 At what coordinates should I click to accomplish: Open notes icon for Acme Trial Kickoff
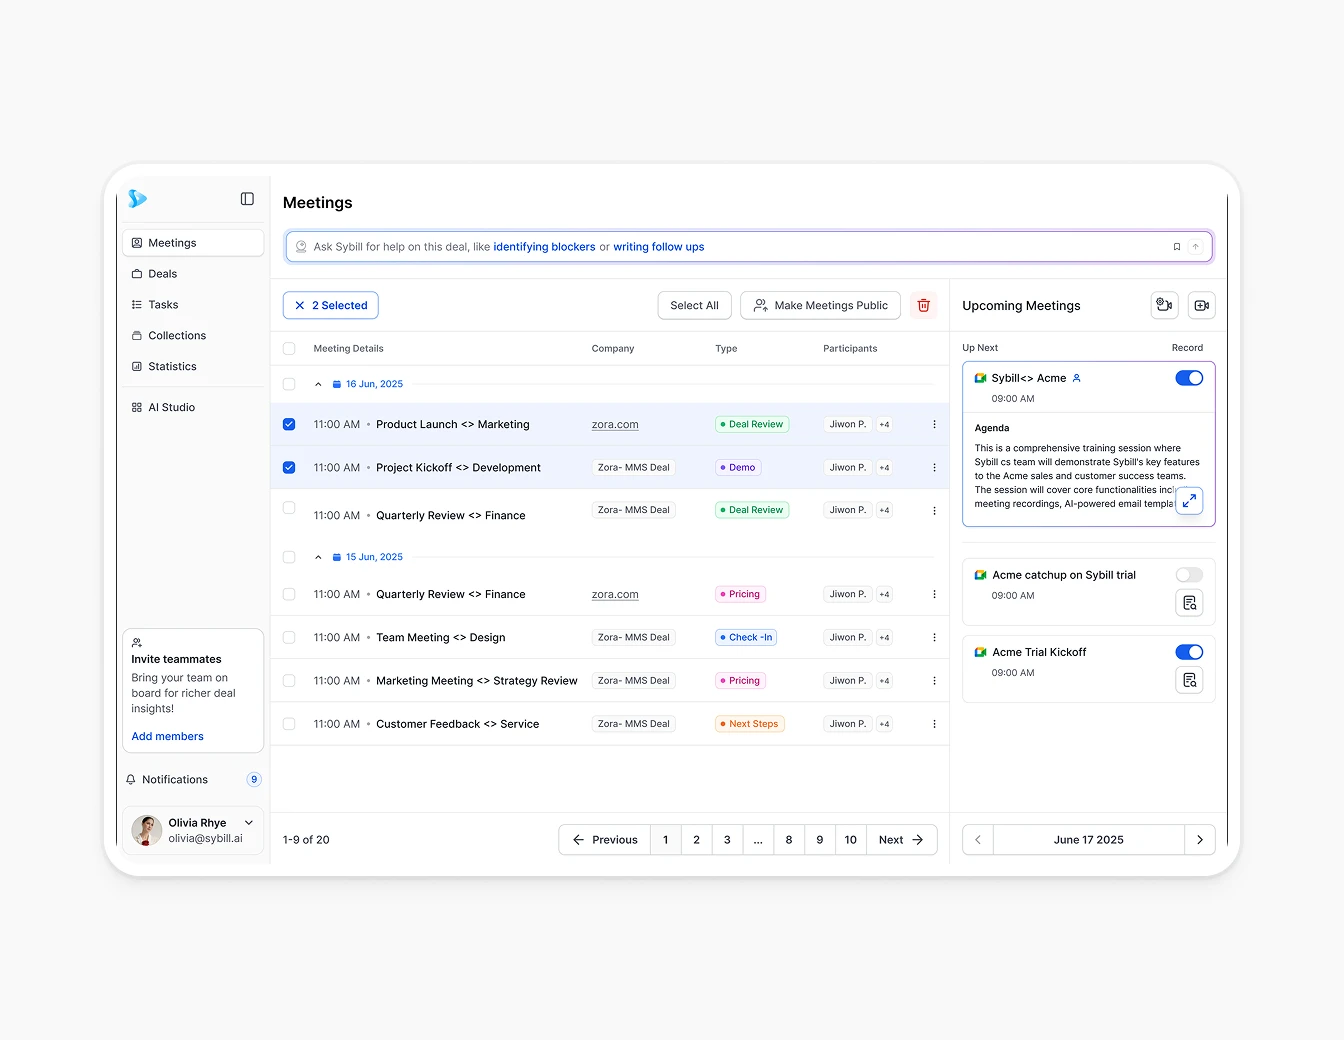click(1188, 680)
